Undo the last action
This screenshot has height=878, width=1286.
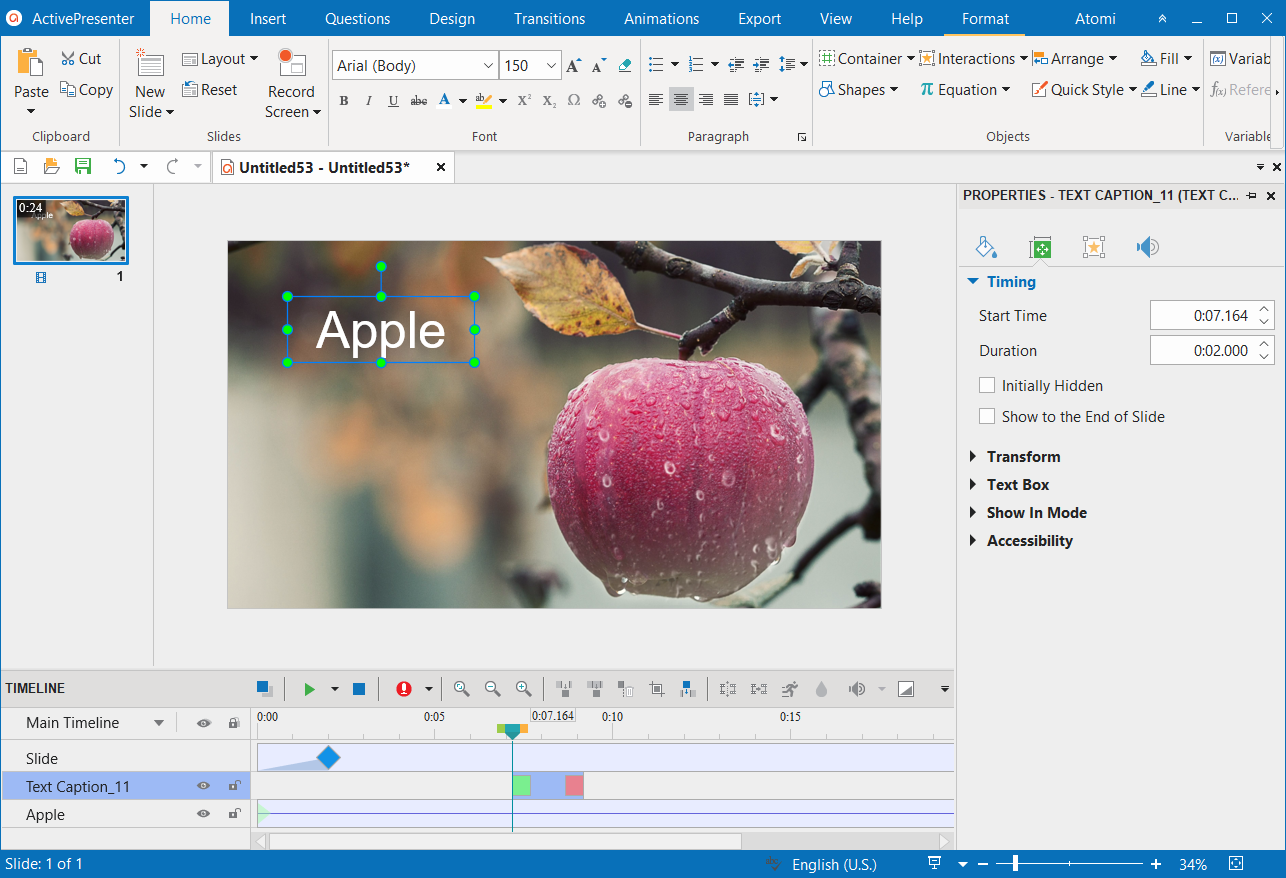120,167
